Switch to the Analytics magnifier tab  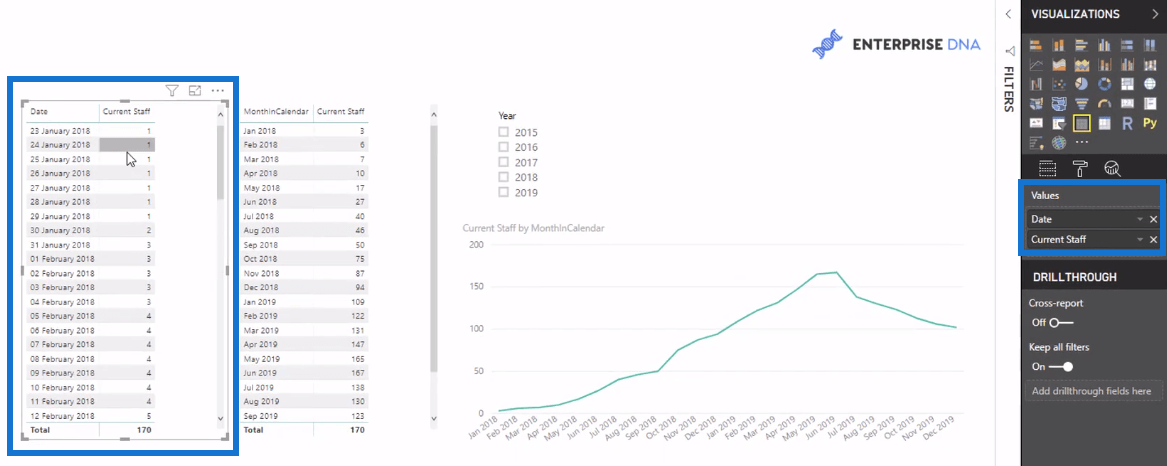1113,168
